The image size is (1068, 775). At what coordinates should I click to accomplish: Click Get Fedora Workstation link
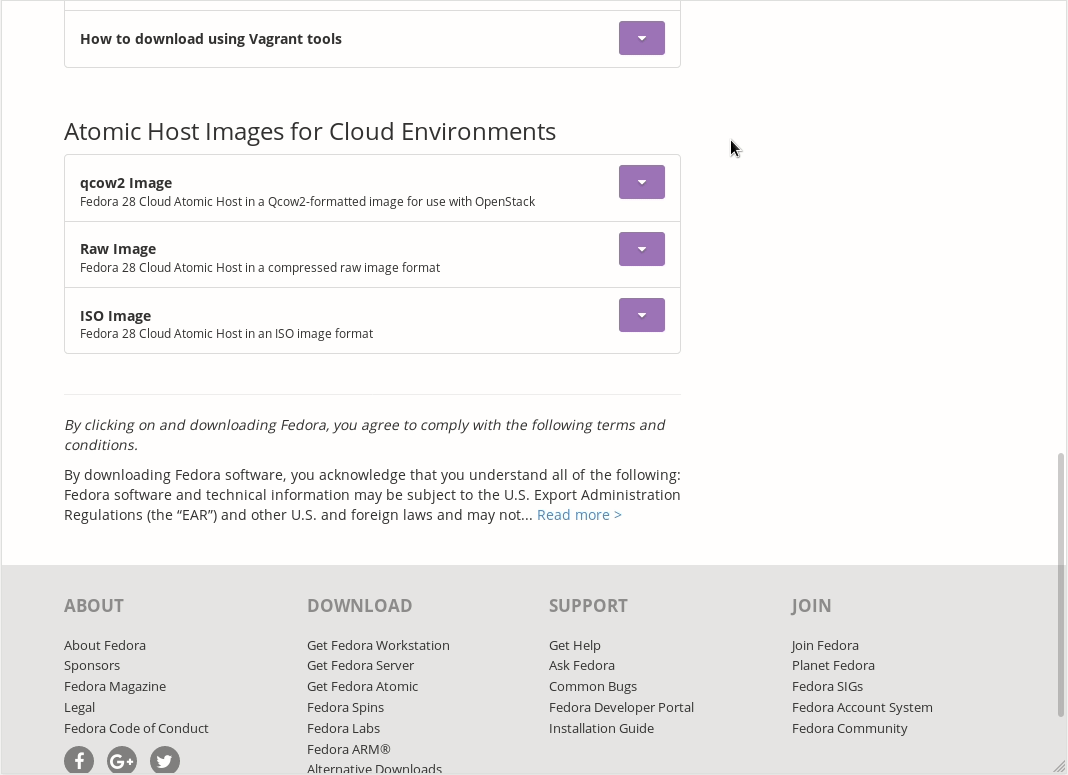[378, 645]
